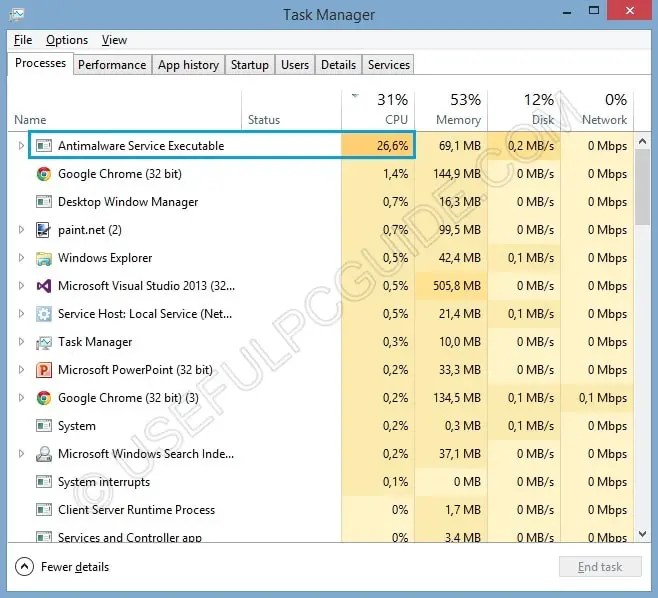Click the Desktop Window Manager icon
This screenshot has height=598, width=658.
[44, 202]
